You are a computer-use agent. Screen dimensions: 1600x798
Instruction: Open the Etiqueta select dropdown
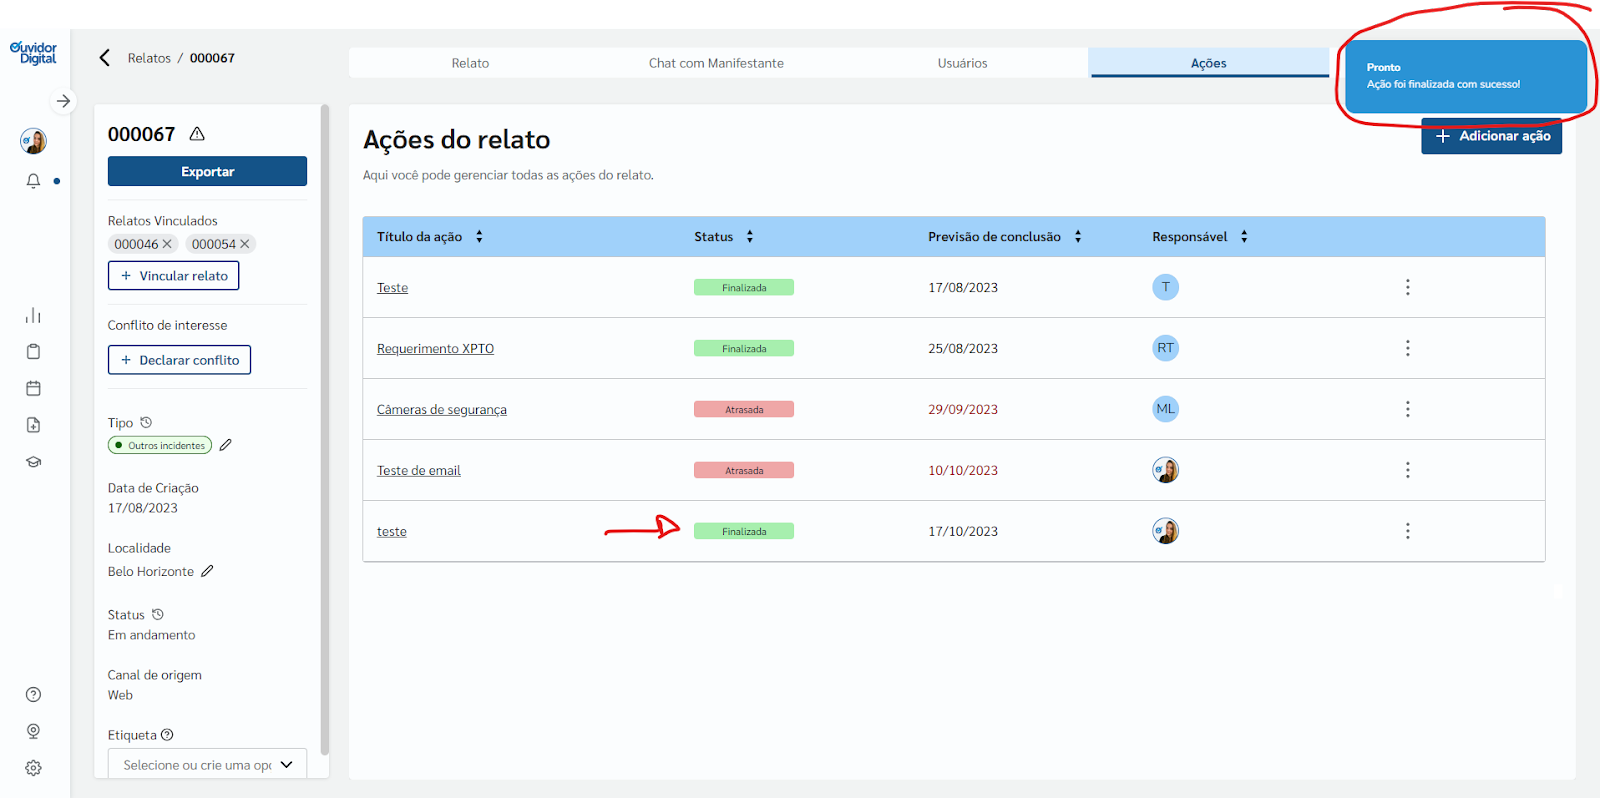(x=207, y=765)
